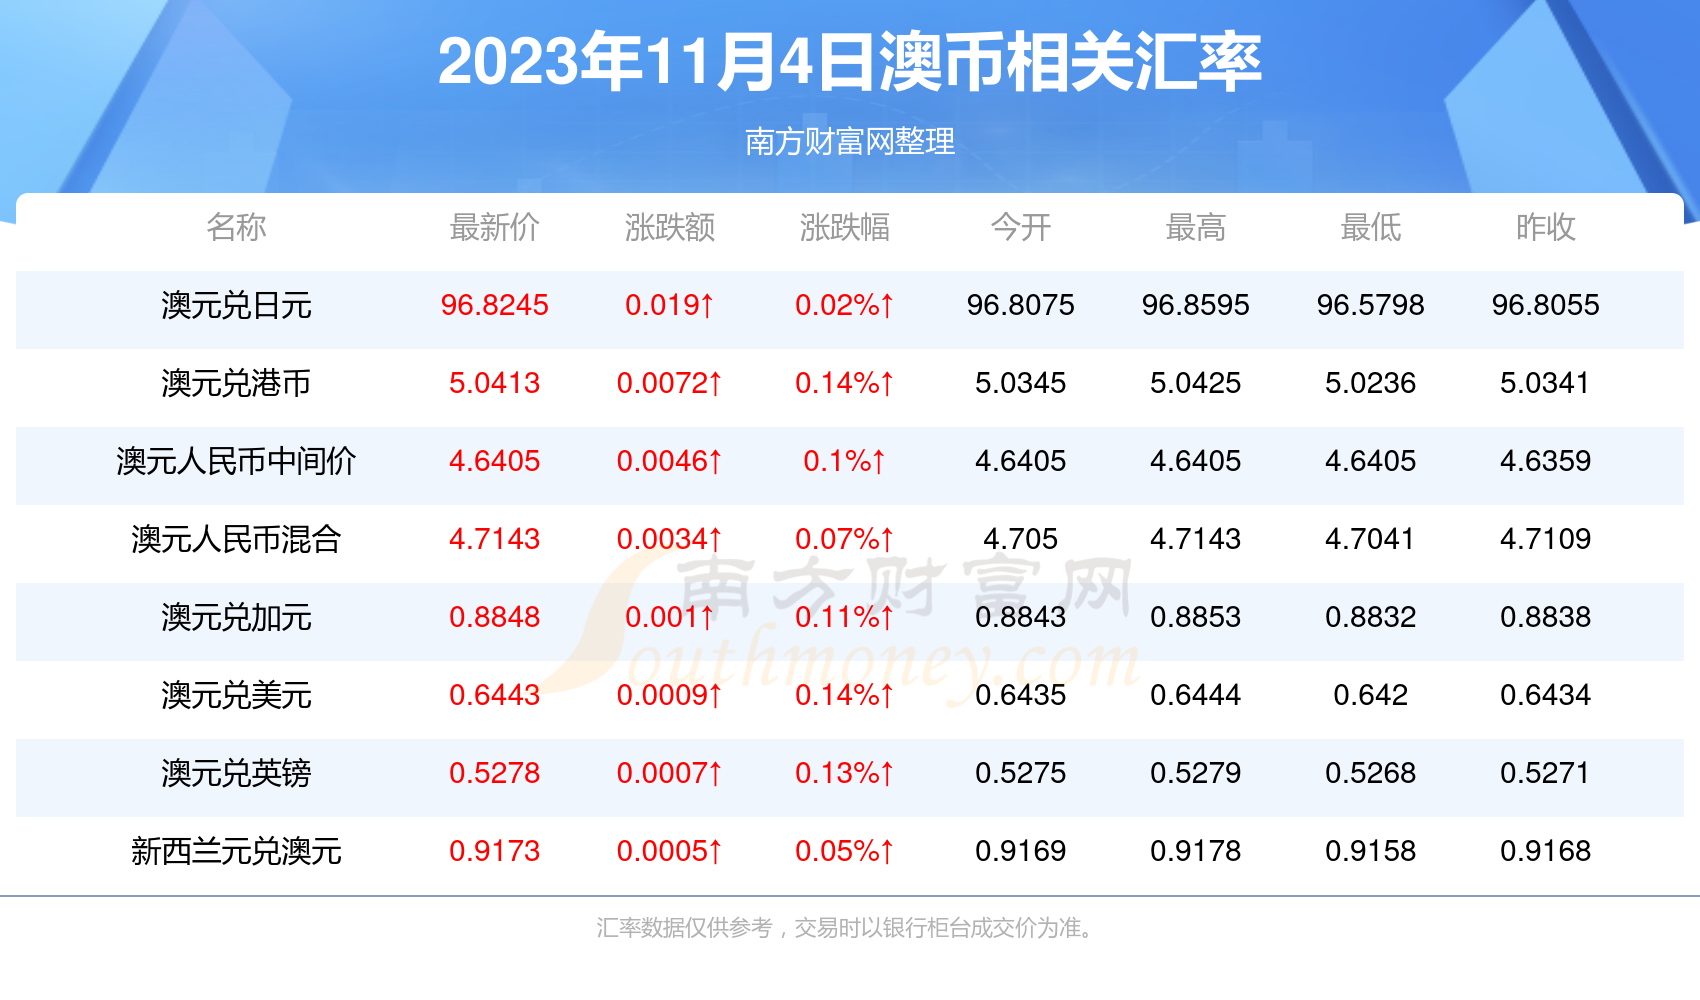This screenshot has width=1700, height=1000.
Task: Click the change amount 0.0005↑
Action: tap(669, 851)
